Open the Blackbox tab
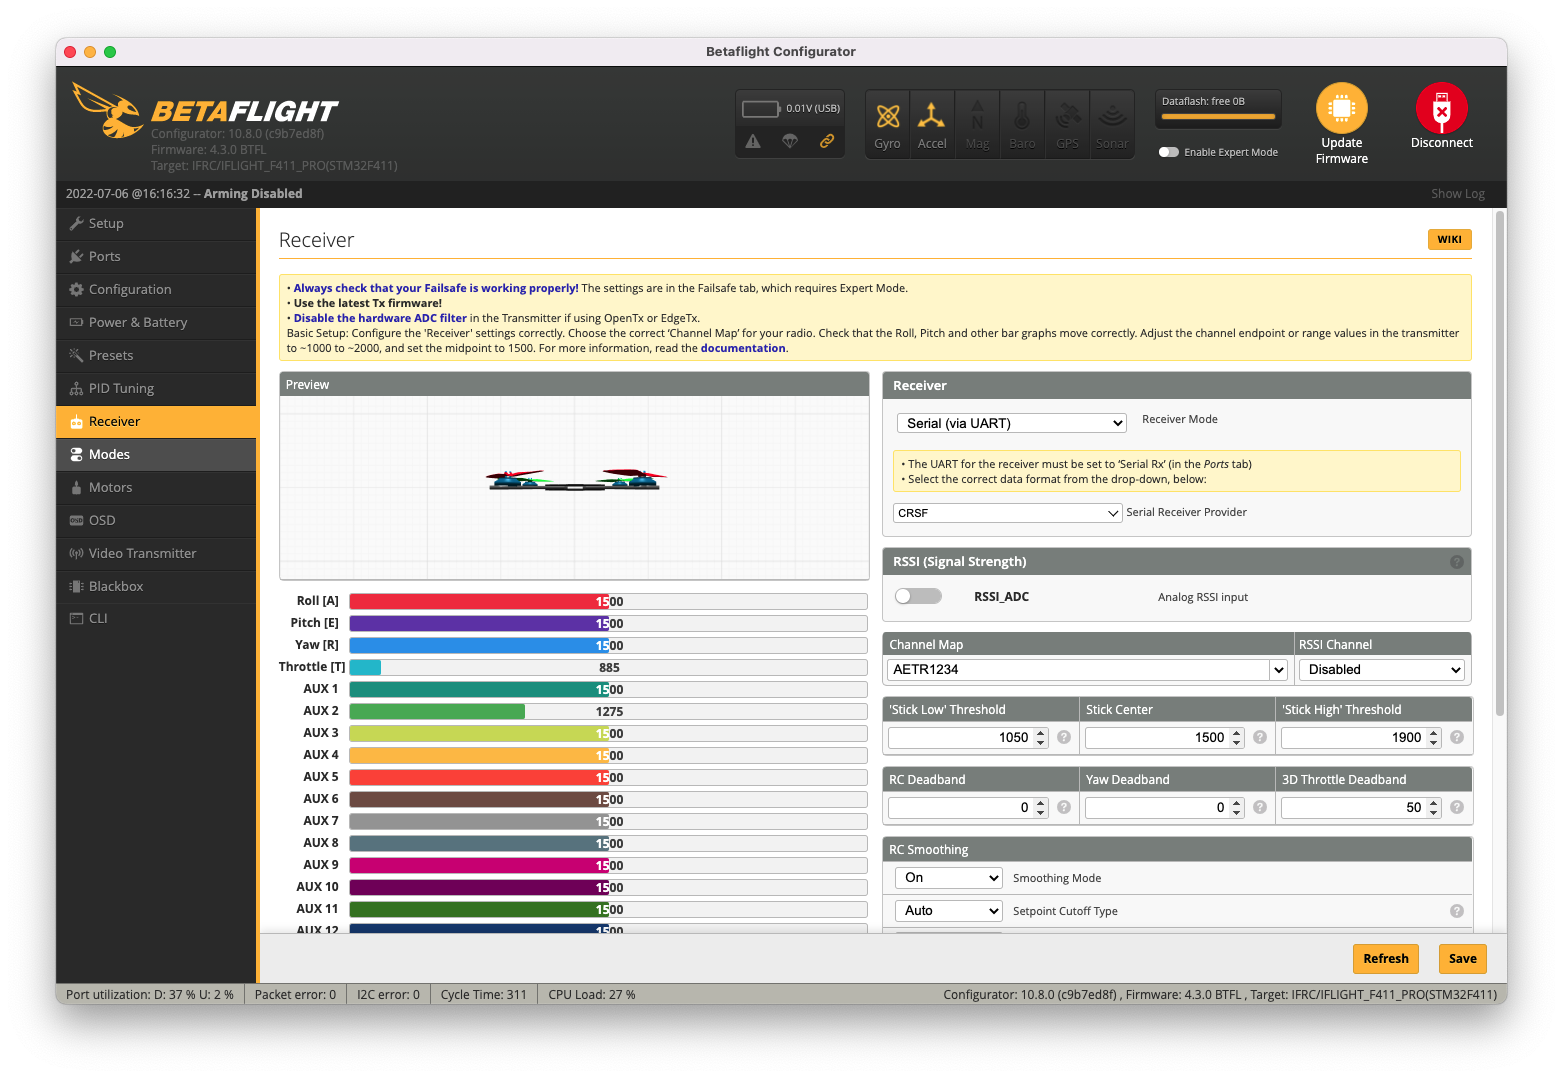The width and height of the screenshot is (1563, 1078). (156, 587)
